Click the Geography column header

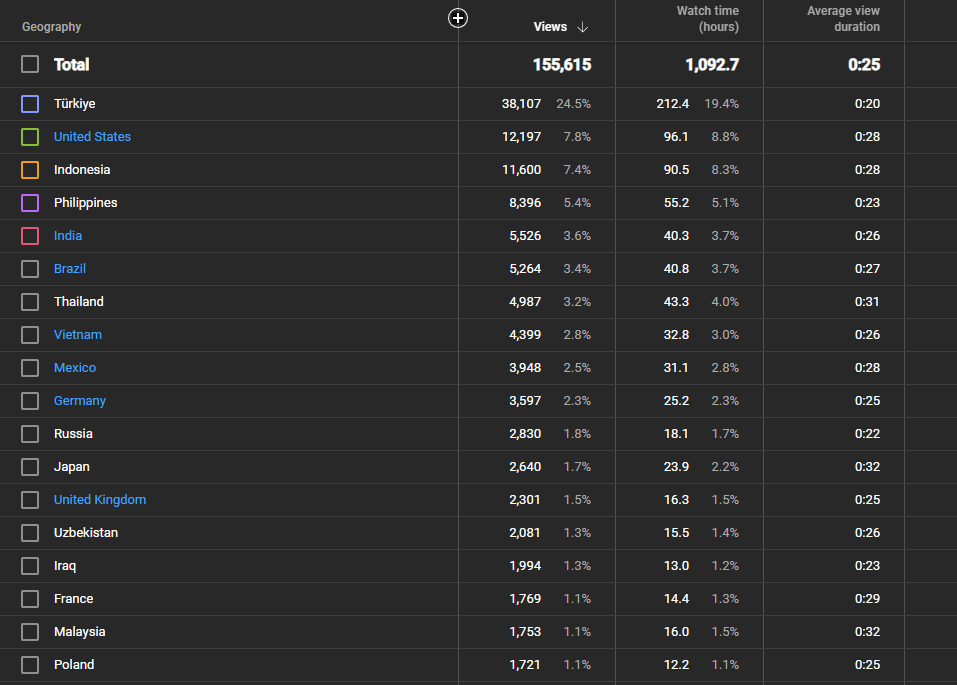(51, 27)
